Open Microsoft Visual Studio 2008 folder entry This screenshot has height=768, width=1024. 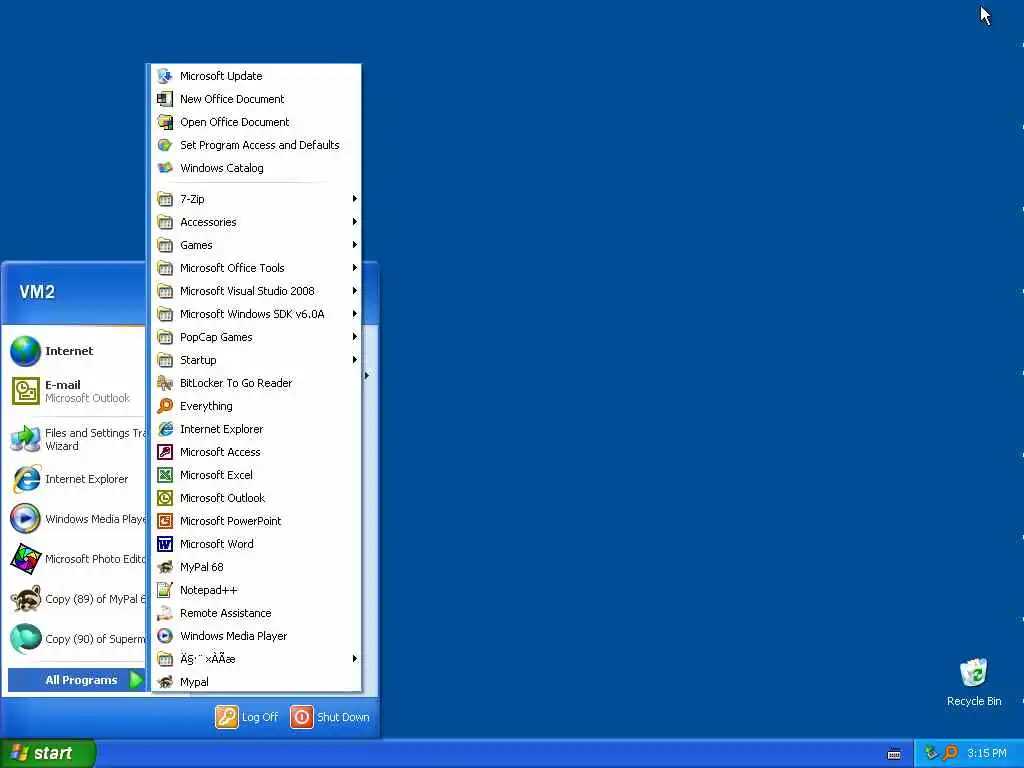tap(257, 291)
